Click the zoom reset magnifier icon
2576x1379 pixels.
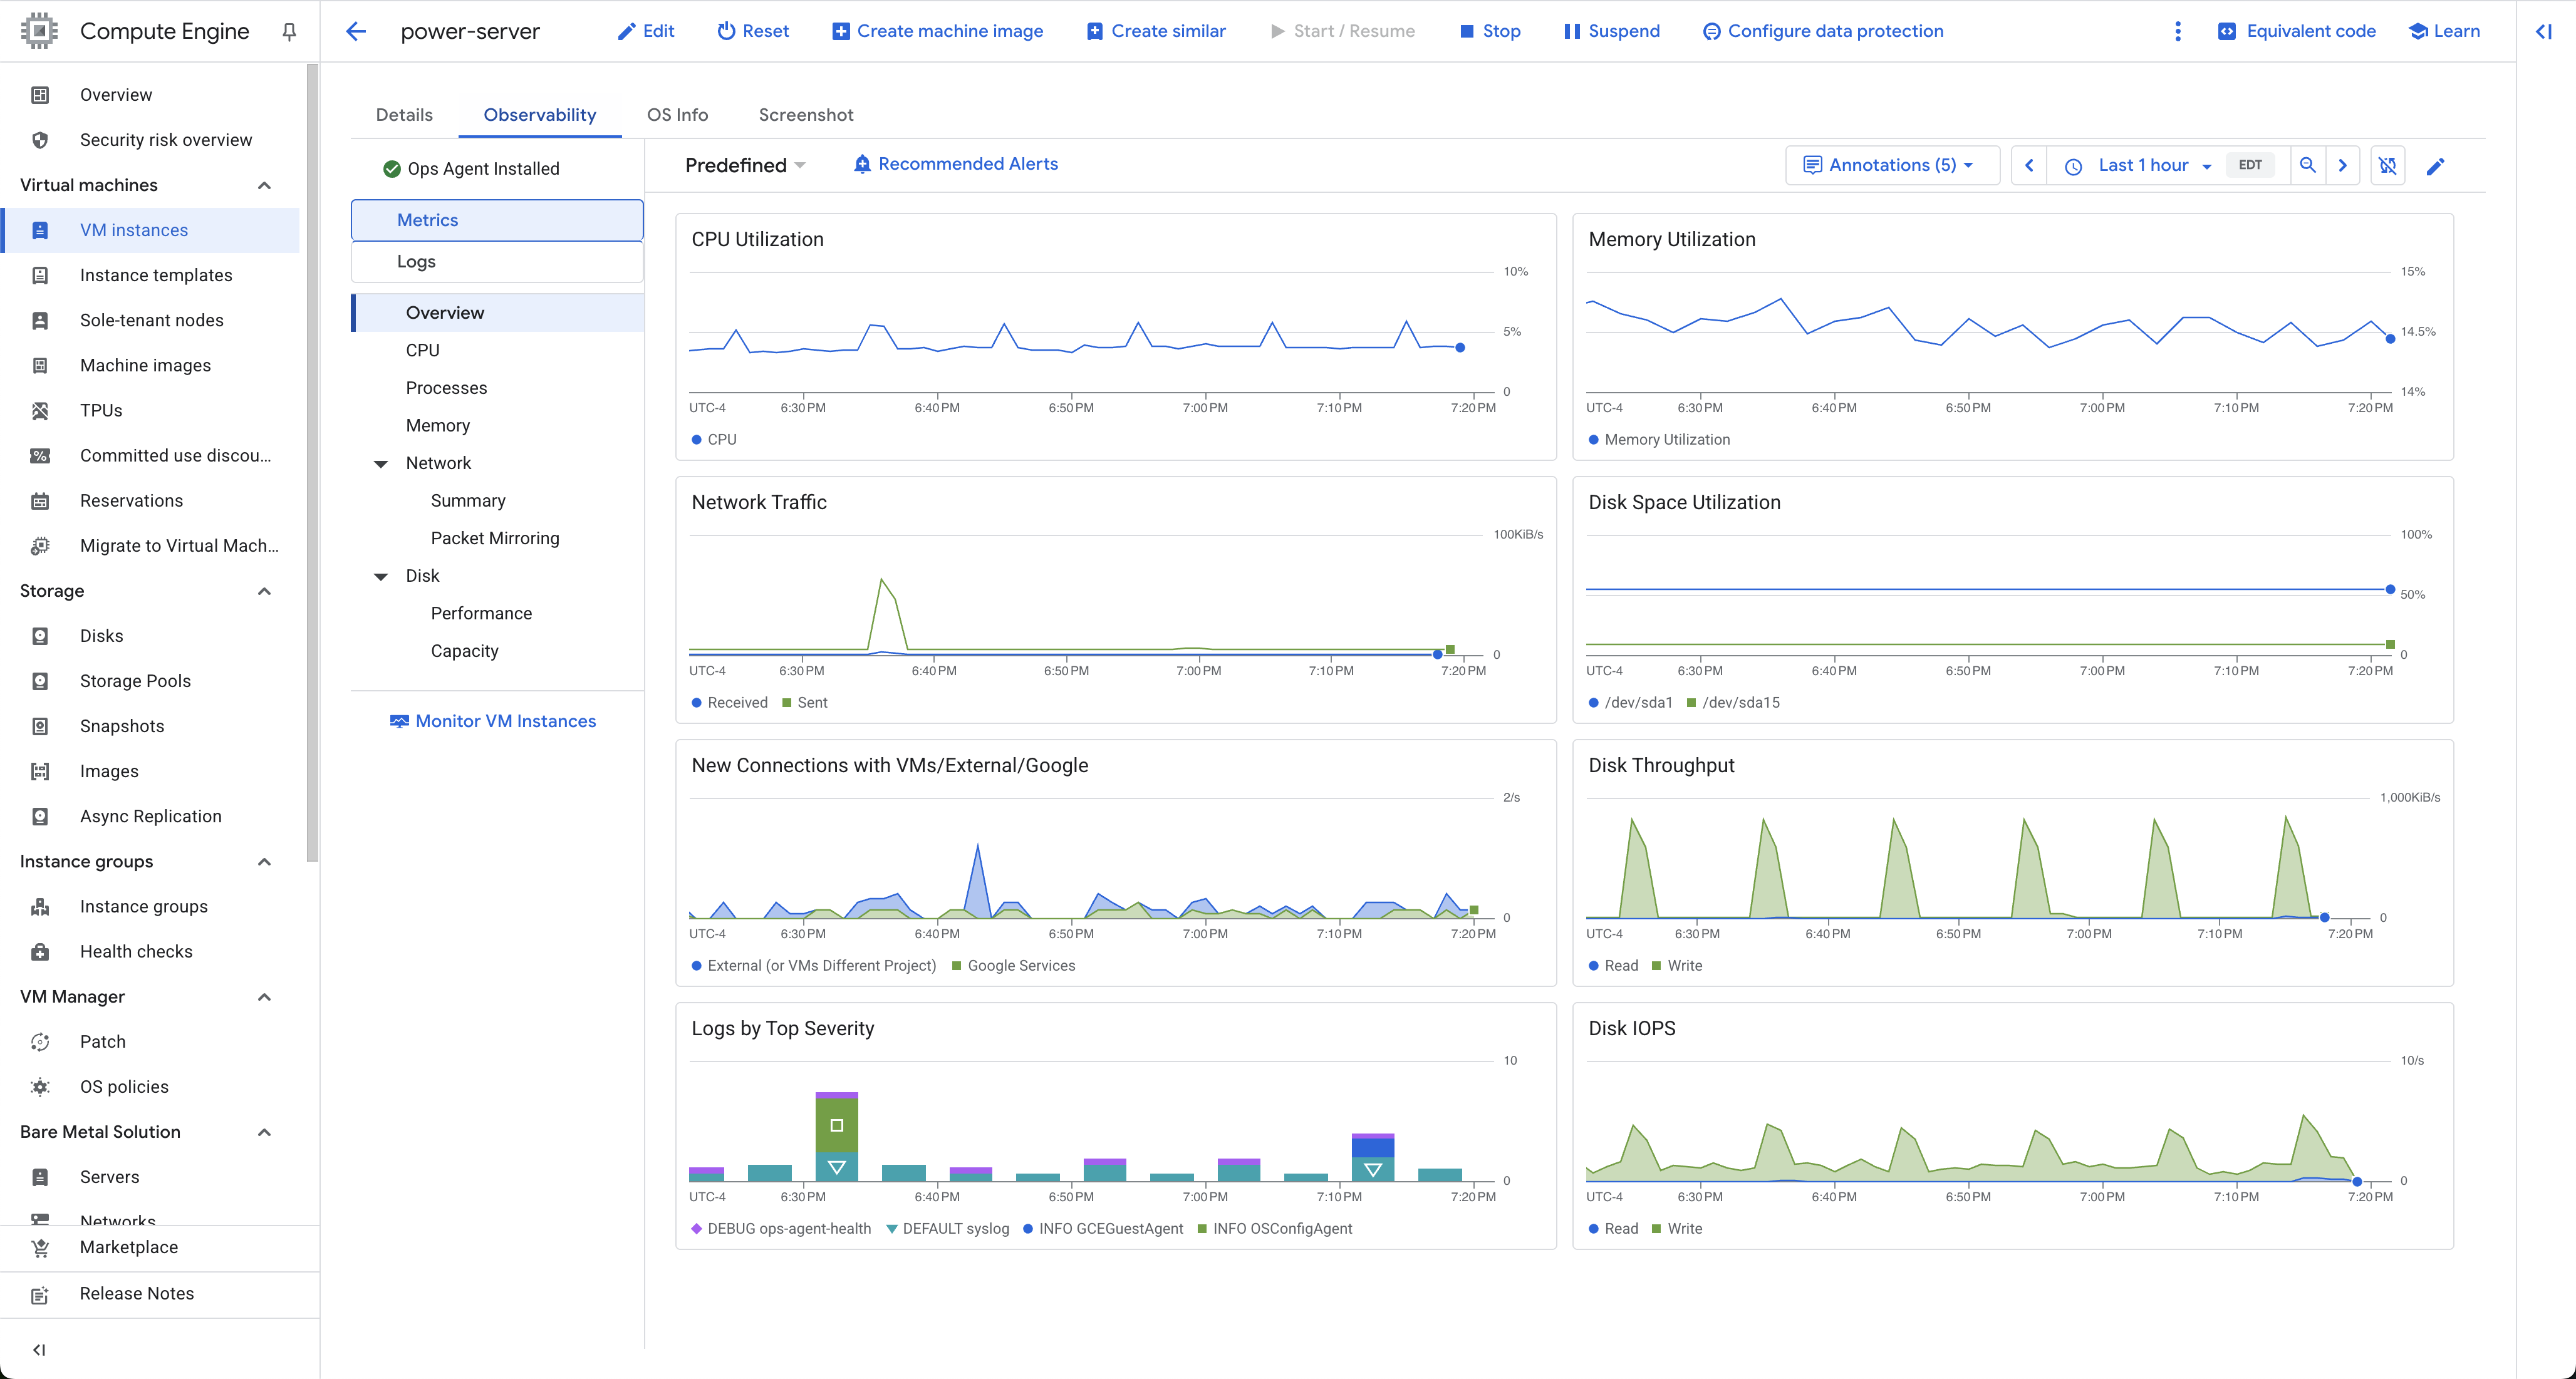pyautogui.click(x=2307, y=165)
